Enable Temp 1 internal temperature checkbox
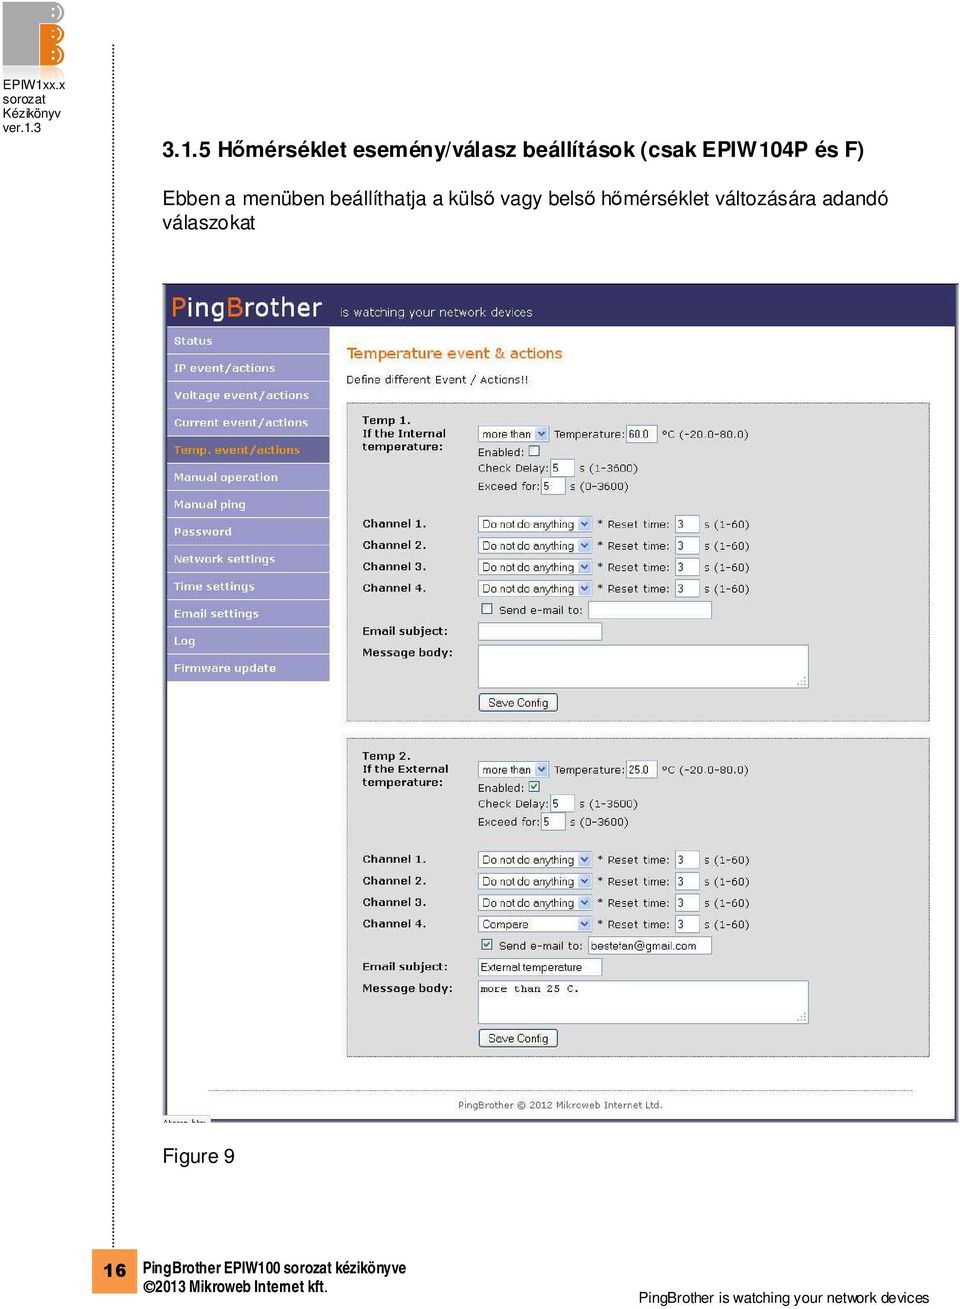 pyautogui.click(x=534, y=451)
